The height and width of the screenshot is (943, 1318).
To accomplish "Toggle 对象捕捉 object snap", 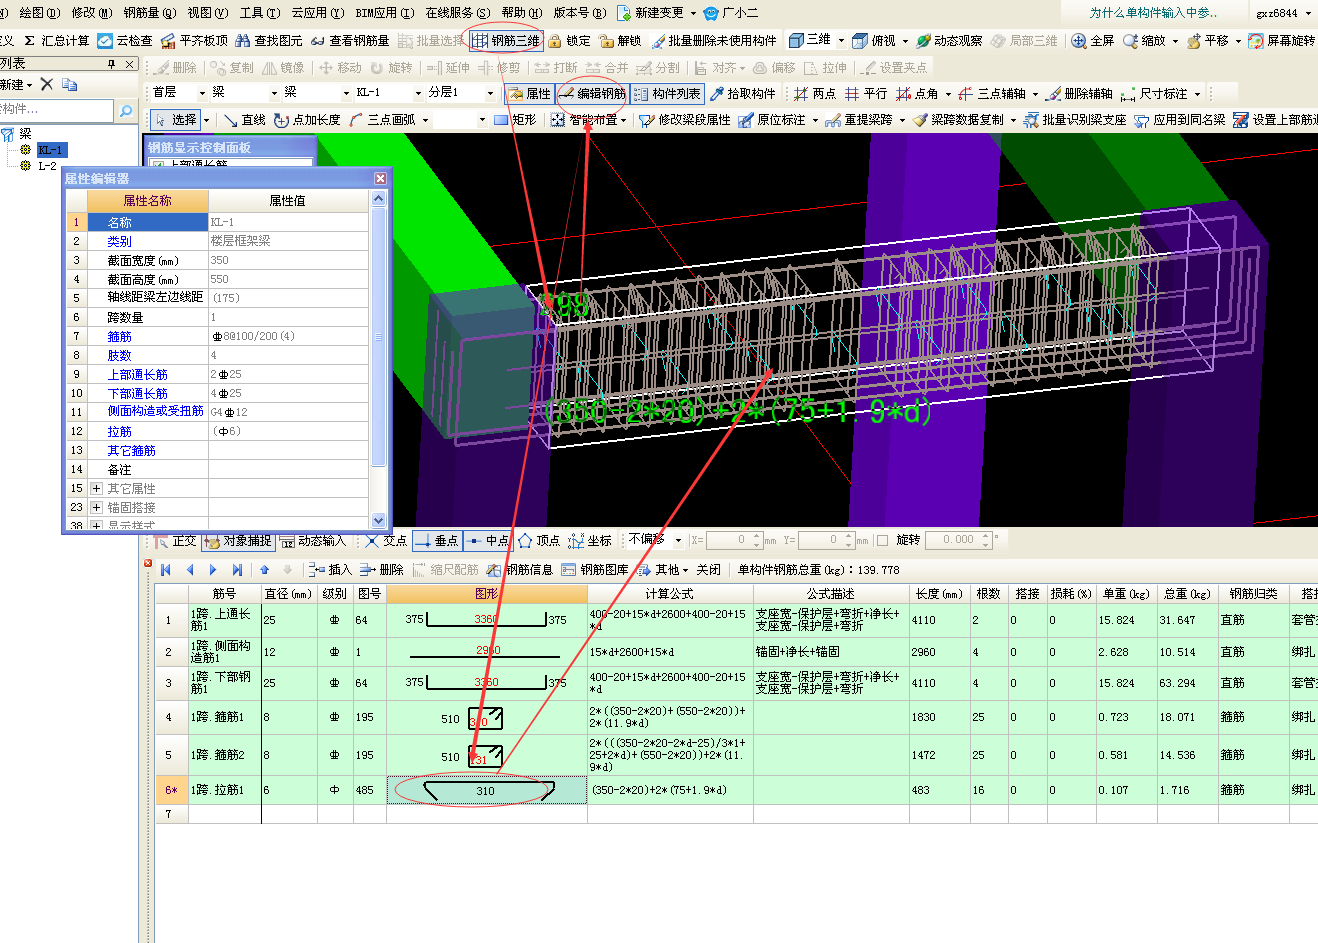I will coord(238,541).
